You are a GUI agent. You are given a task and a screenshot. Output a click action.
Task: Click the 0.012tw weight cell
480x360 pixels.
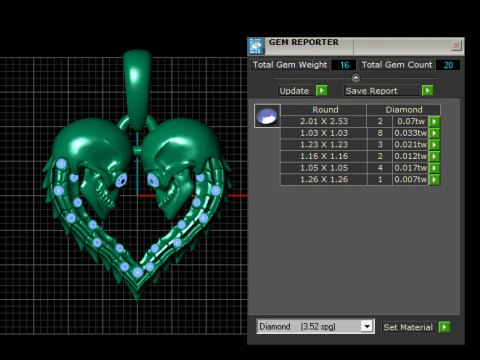(411, 156)
